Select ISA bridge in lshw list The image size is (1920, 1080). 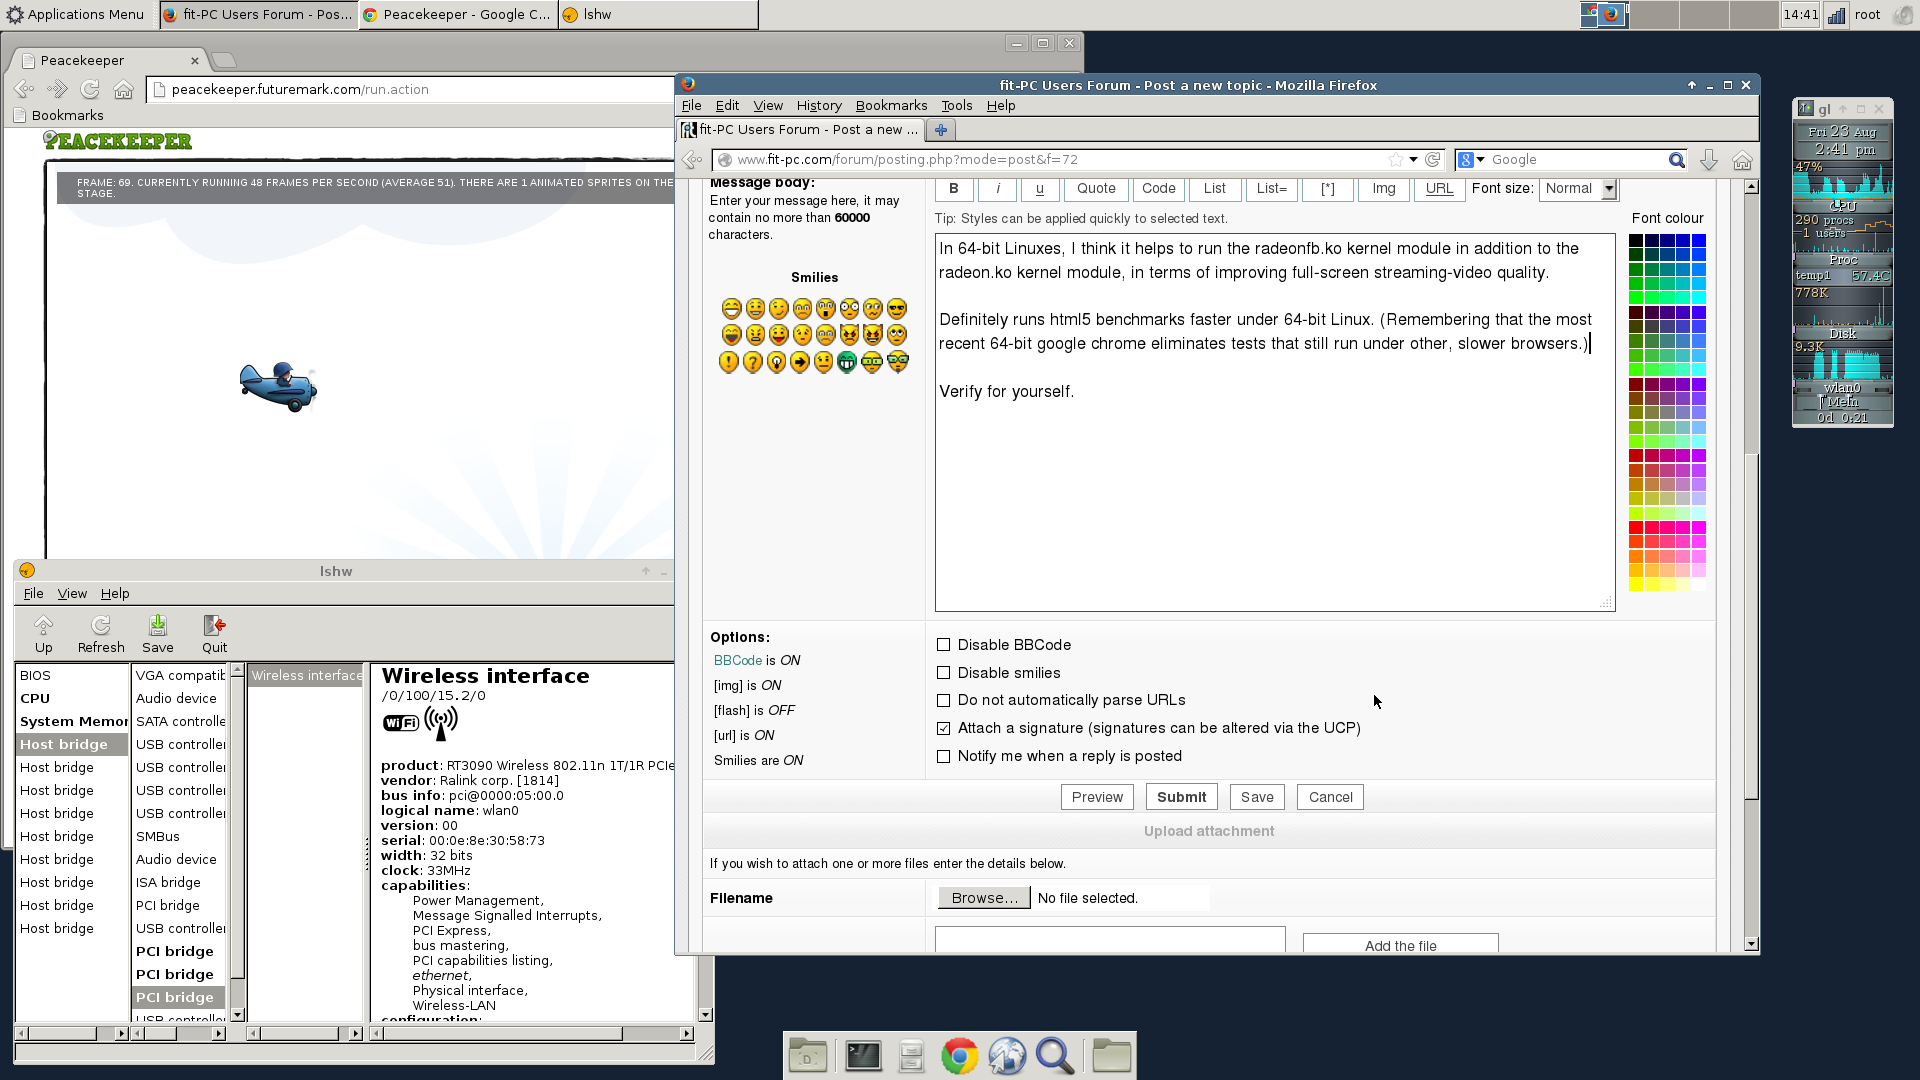168,882
